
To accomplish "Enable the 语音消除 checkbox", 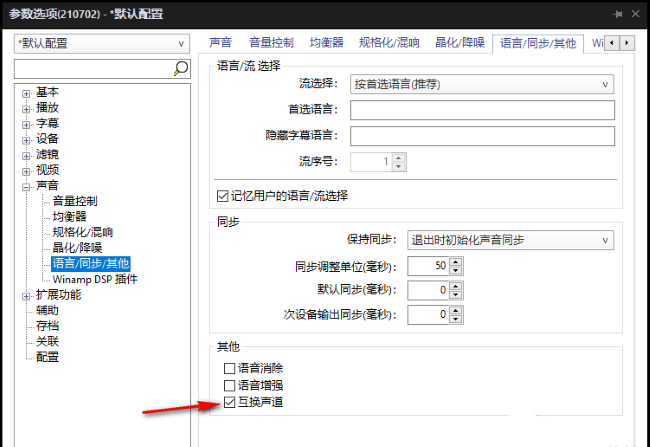I will click(x=229, y=368).
